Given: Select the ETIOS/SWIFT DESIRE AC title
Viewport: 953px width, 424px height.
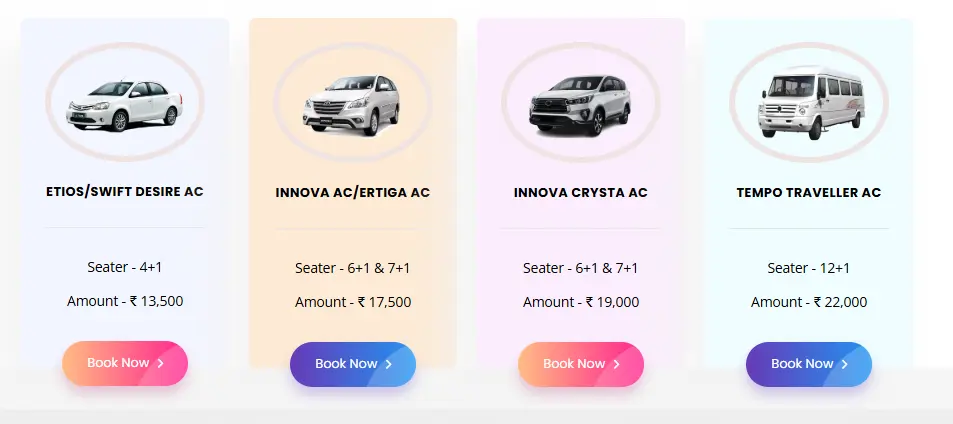Looking at the screenshot, I should pyautogui.click(x=125, y=191).
